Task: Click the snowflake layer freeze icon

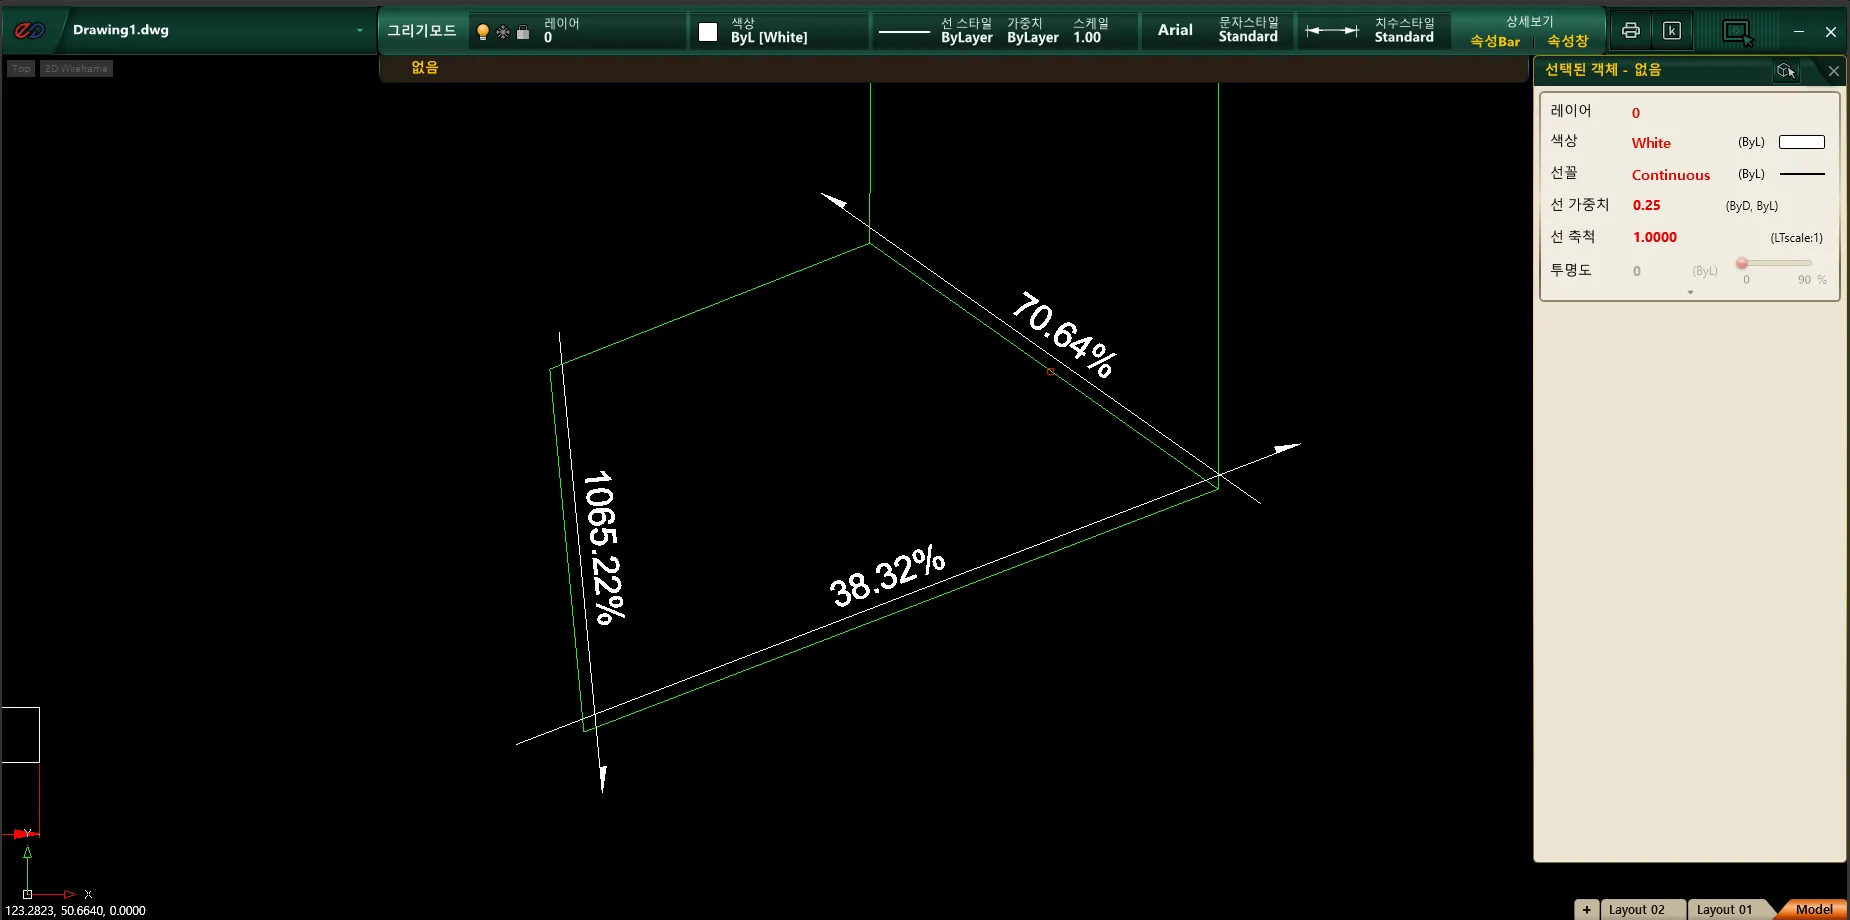Action: [503, 32]
